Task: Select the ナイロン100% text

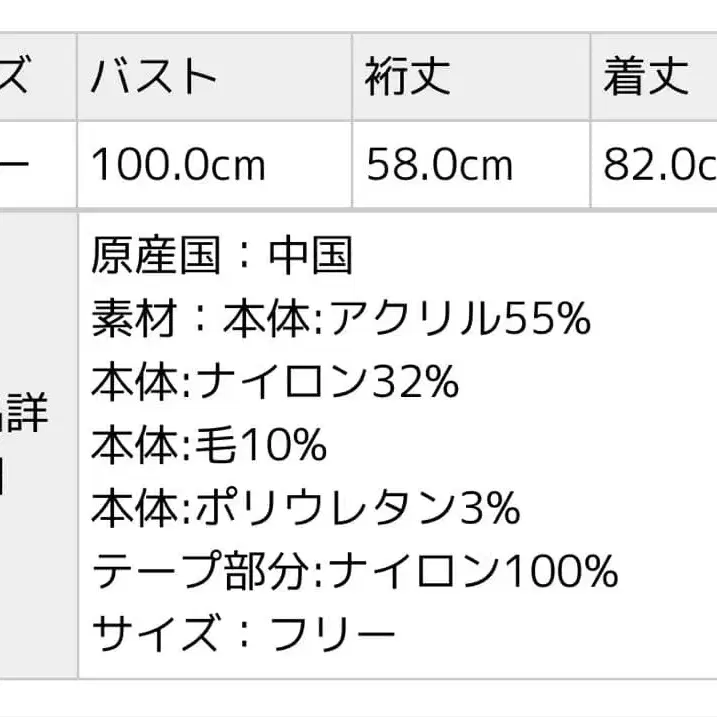Action: tap(473, 571)
